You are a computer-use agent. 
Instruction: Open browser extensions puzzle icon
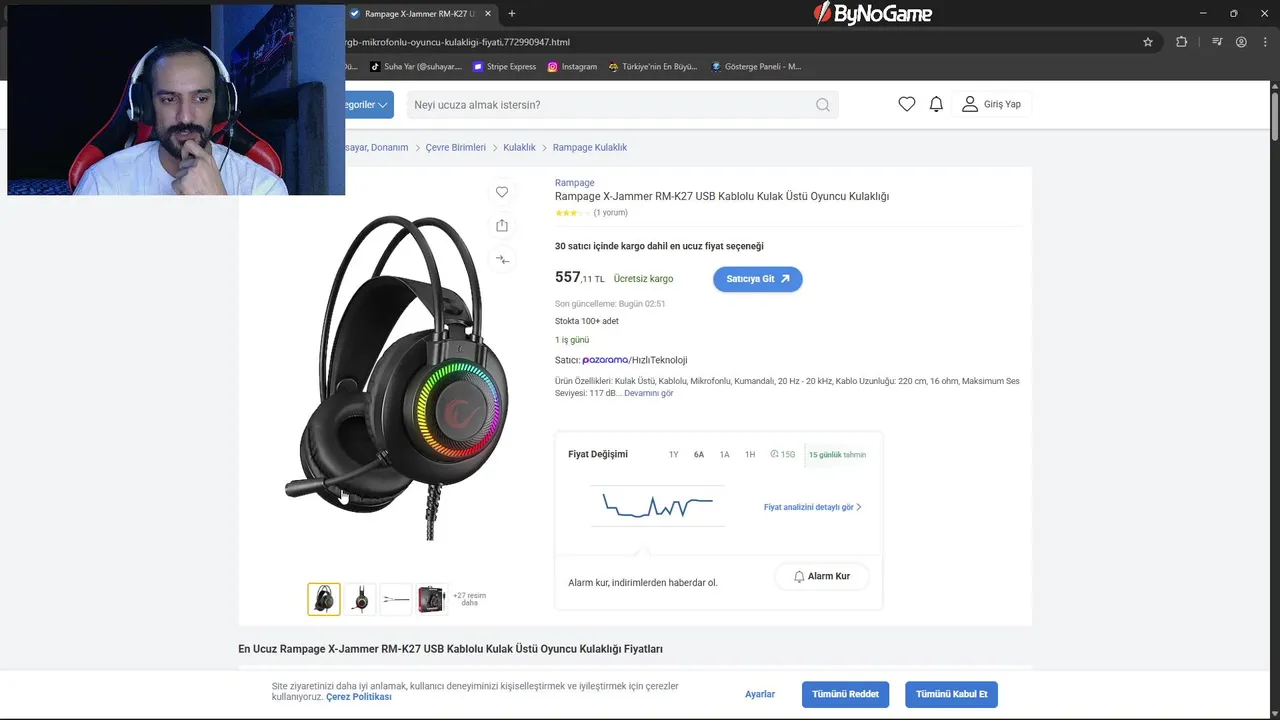[x=1182, y=42]
